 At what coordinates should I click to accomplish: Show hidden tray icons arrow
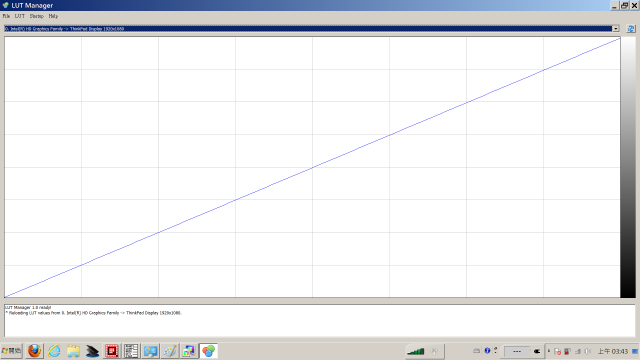549,351
